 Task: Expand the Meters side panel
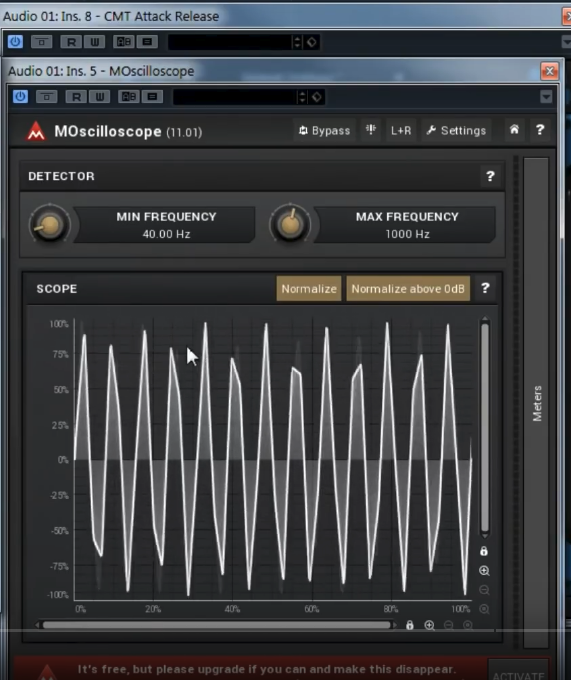click(536, 403)
